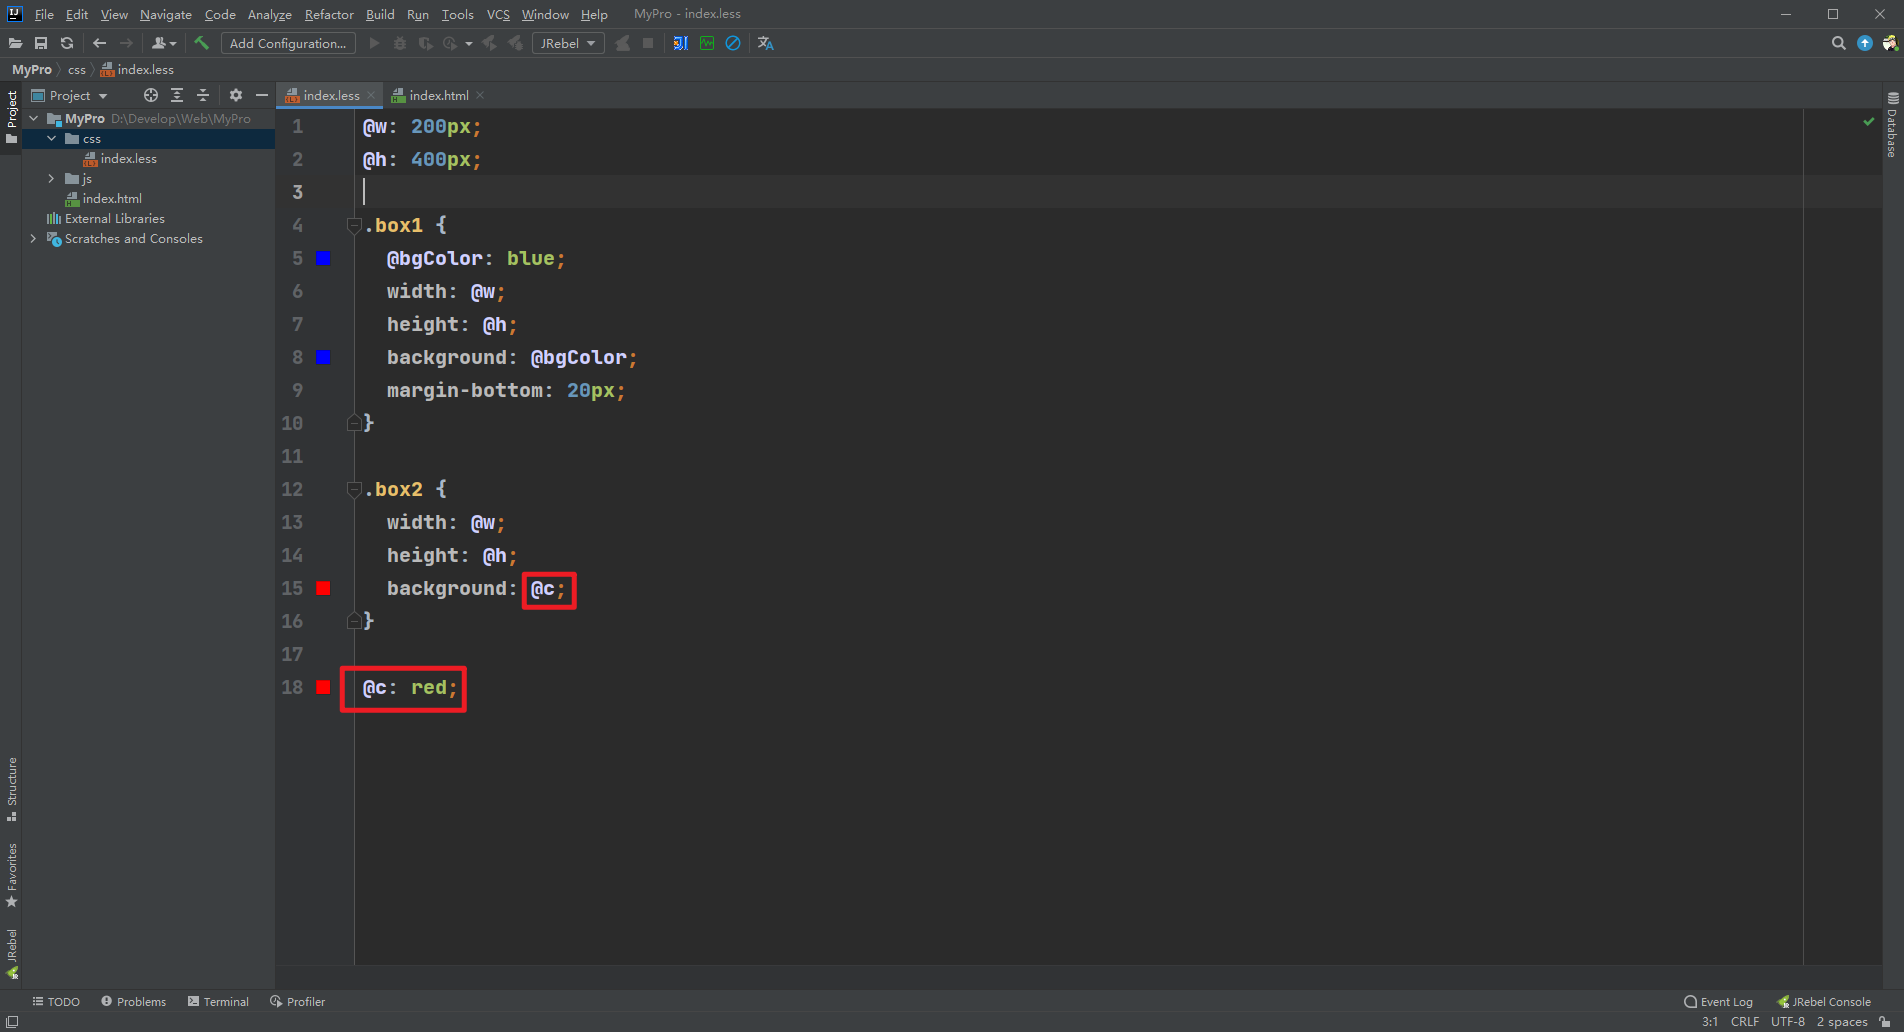Open Search Everywhere magnifier icon
This screenshot has height=1032, width=1904.
(1838, 43)
